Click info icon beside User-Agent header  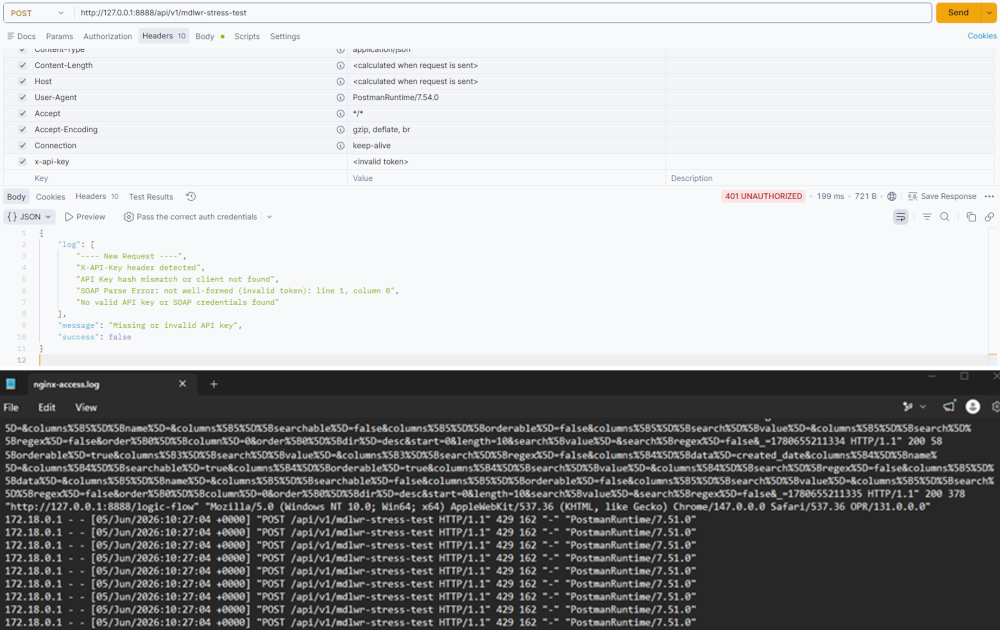(x=341, y=97)
